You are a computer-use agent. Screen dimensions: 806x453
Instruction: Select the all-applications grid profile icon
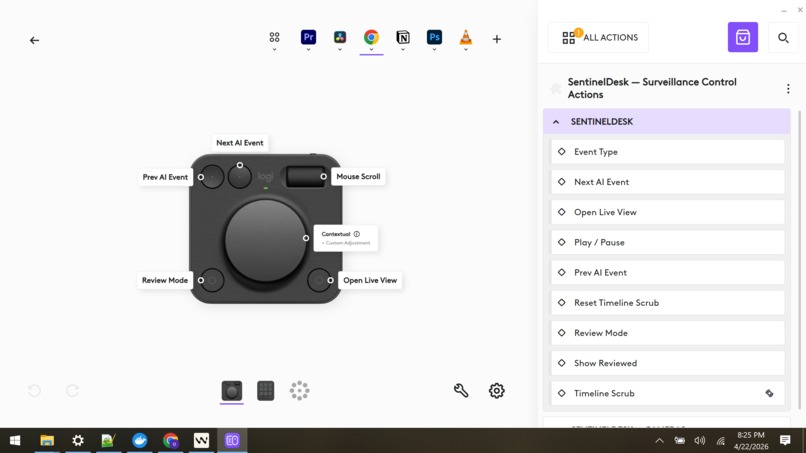pos(274,37)
